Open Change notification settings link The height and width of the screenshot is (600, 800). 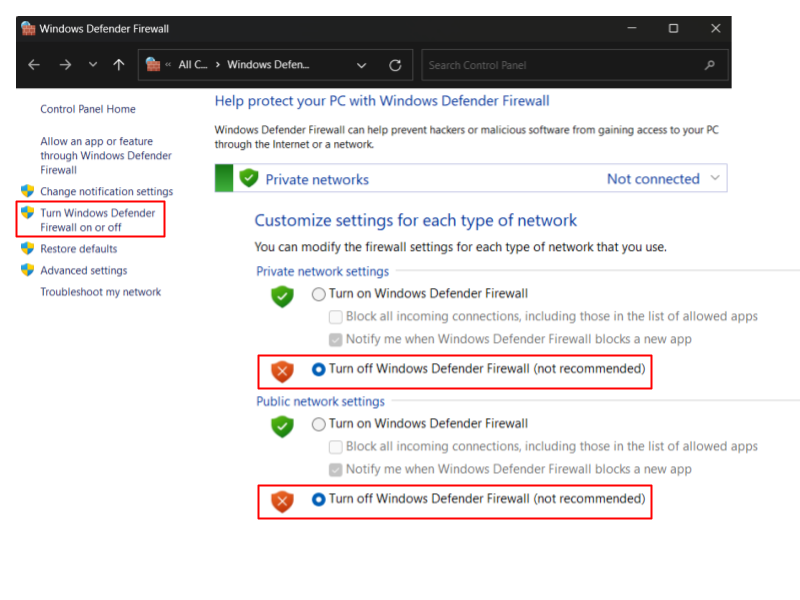point(107,191)
